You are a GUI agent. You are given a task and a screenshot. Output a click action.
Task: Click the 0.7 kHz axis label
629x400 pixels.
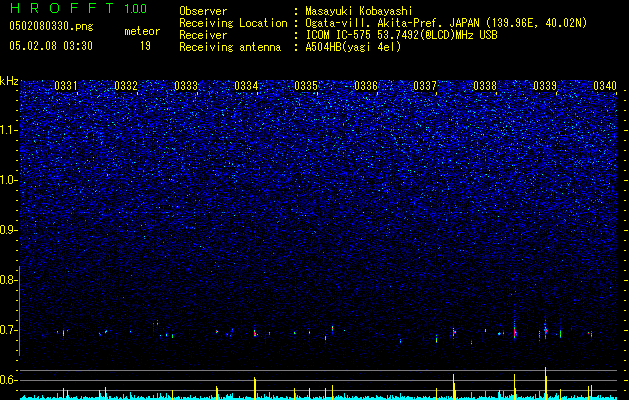8,330
